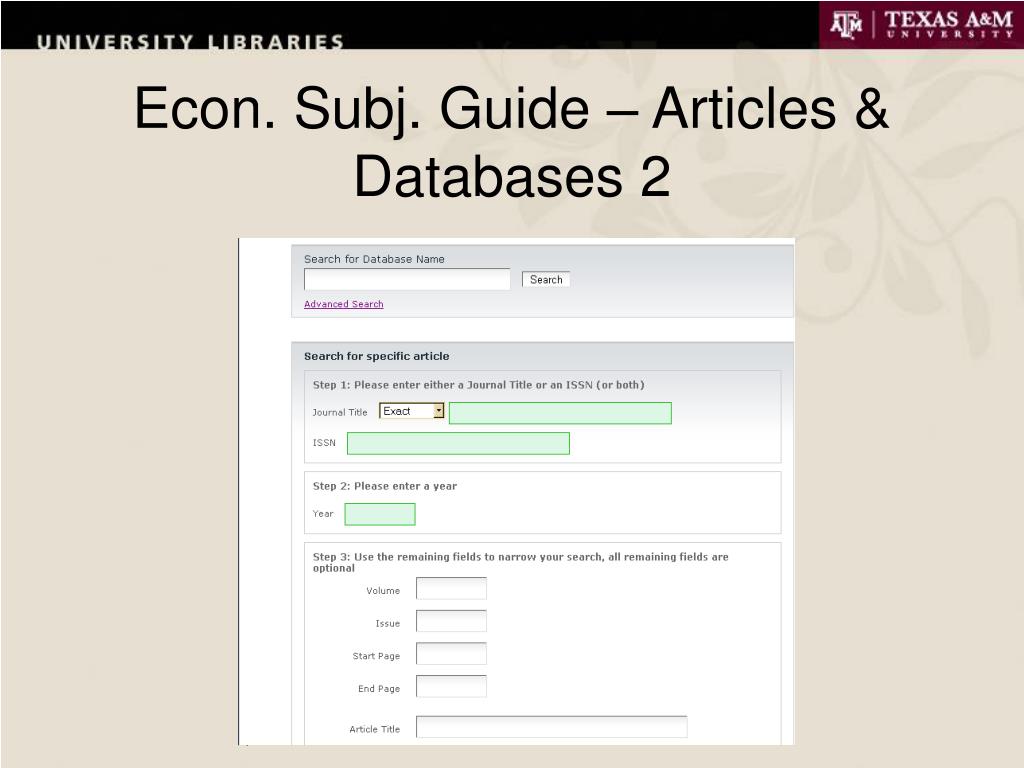The width and height of the screenshot is (1024, 768).
Task: Click the Search button for database name
Action: tap(546, 280)
